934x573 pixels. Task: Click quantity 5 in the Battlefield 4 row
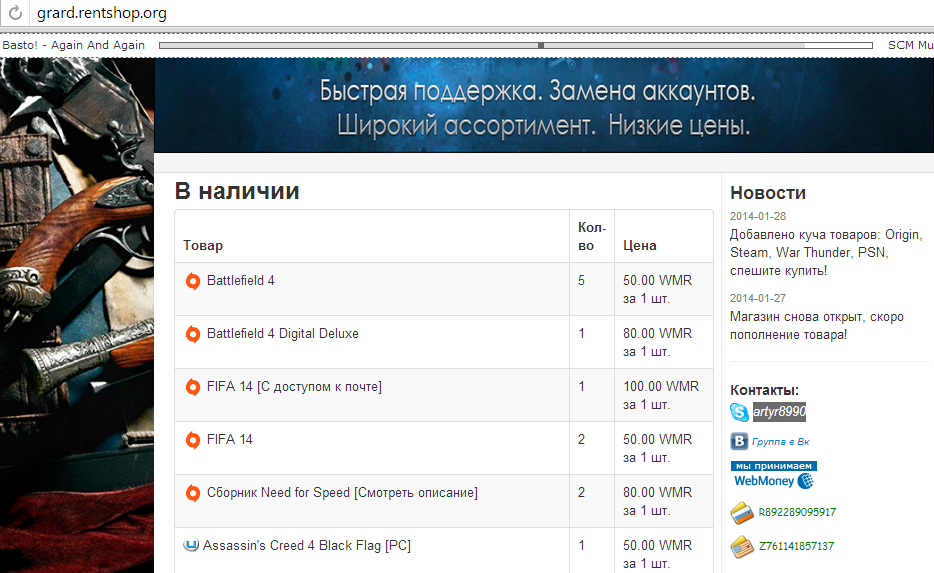pyautogui.click(x=581, y=281)
